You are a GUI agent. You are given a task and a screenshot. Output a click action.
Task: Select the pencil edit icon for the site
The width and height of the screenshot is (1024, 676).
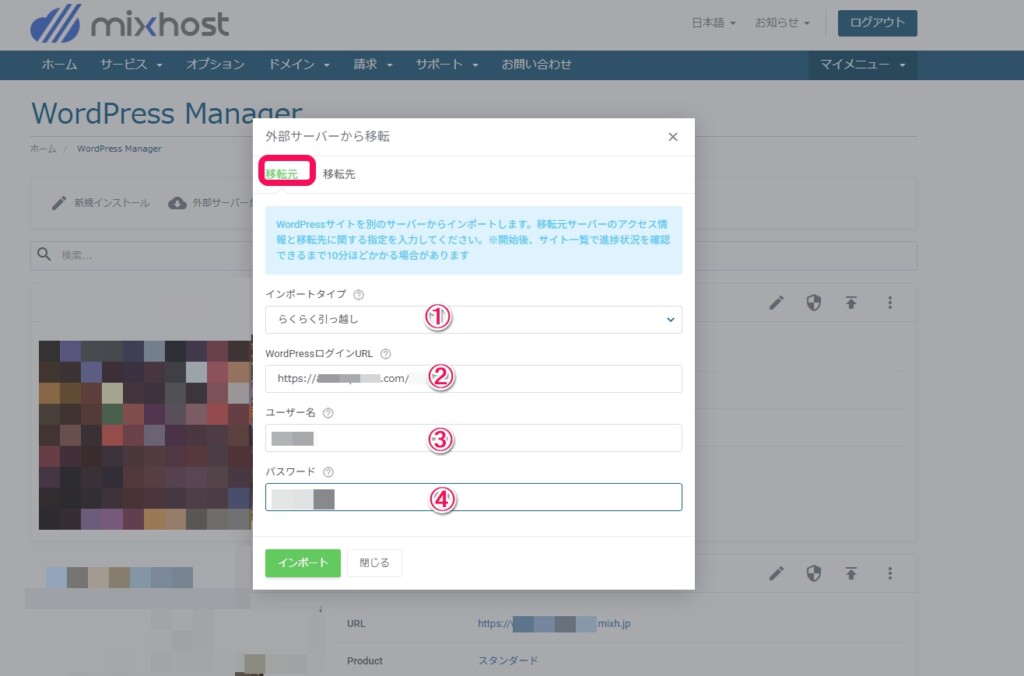click(x=776, y=302)
